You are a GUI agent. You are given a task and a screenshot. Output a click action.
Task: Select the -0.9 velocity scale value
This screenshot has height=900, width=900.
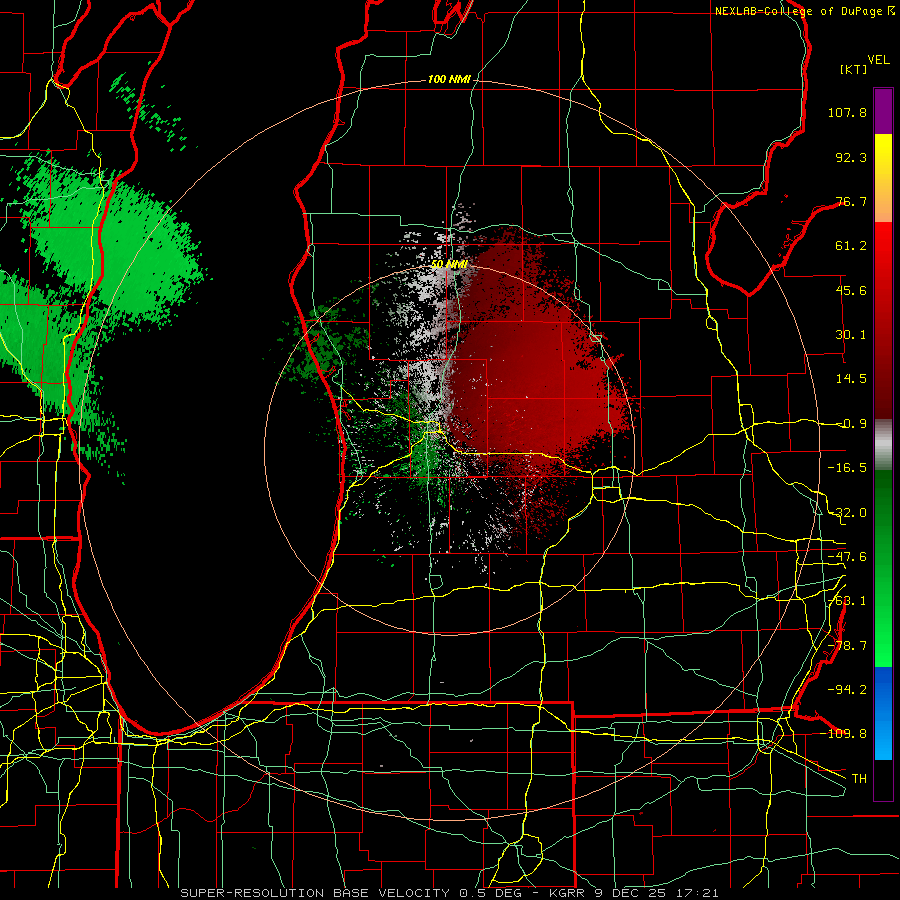(x=851, y=424)
